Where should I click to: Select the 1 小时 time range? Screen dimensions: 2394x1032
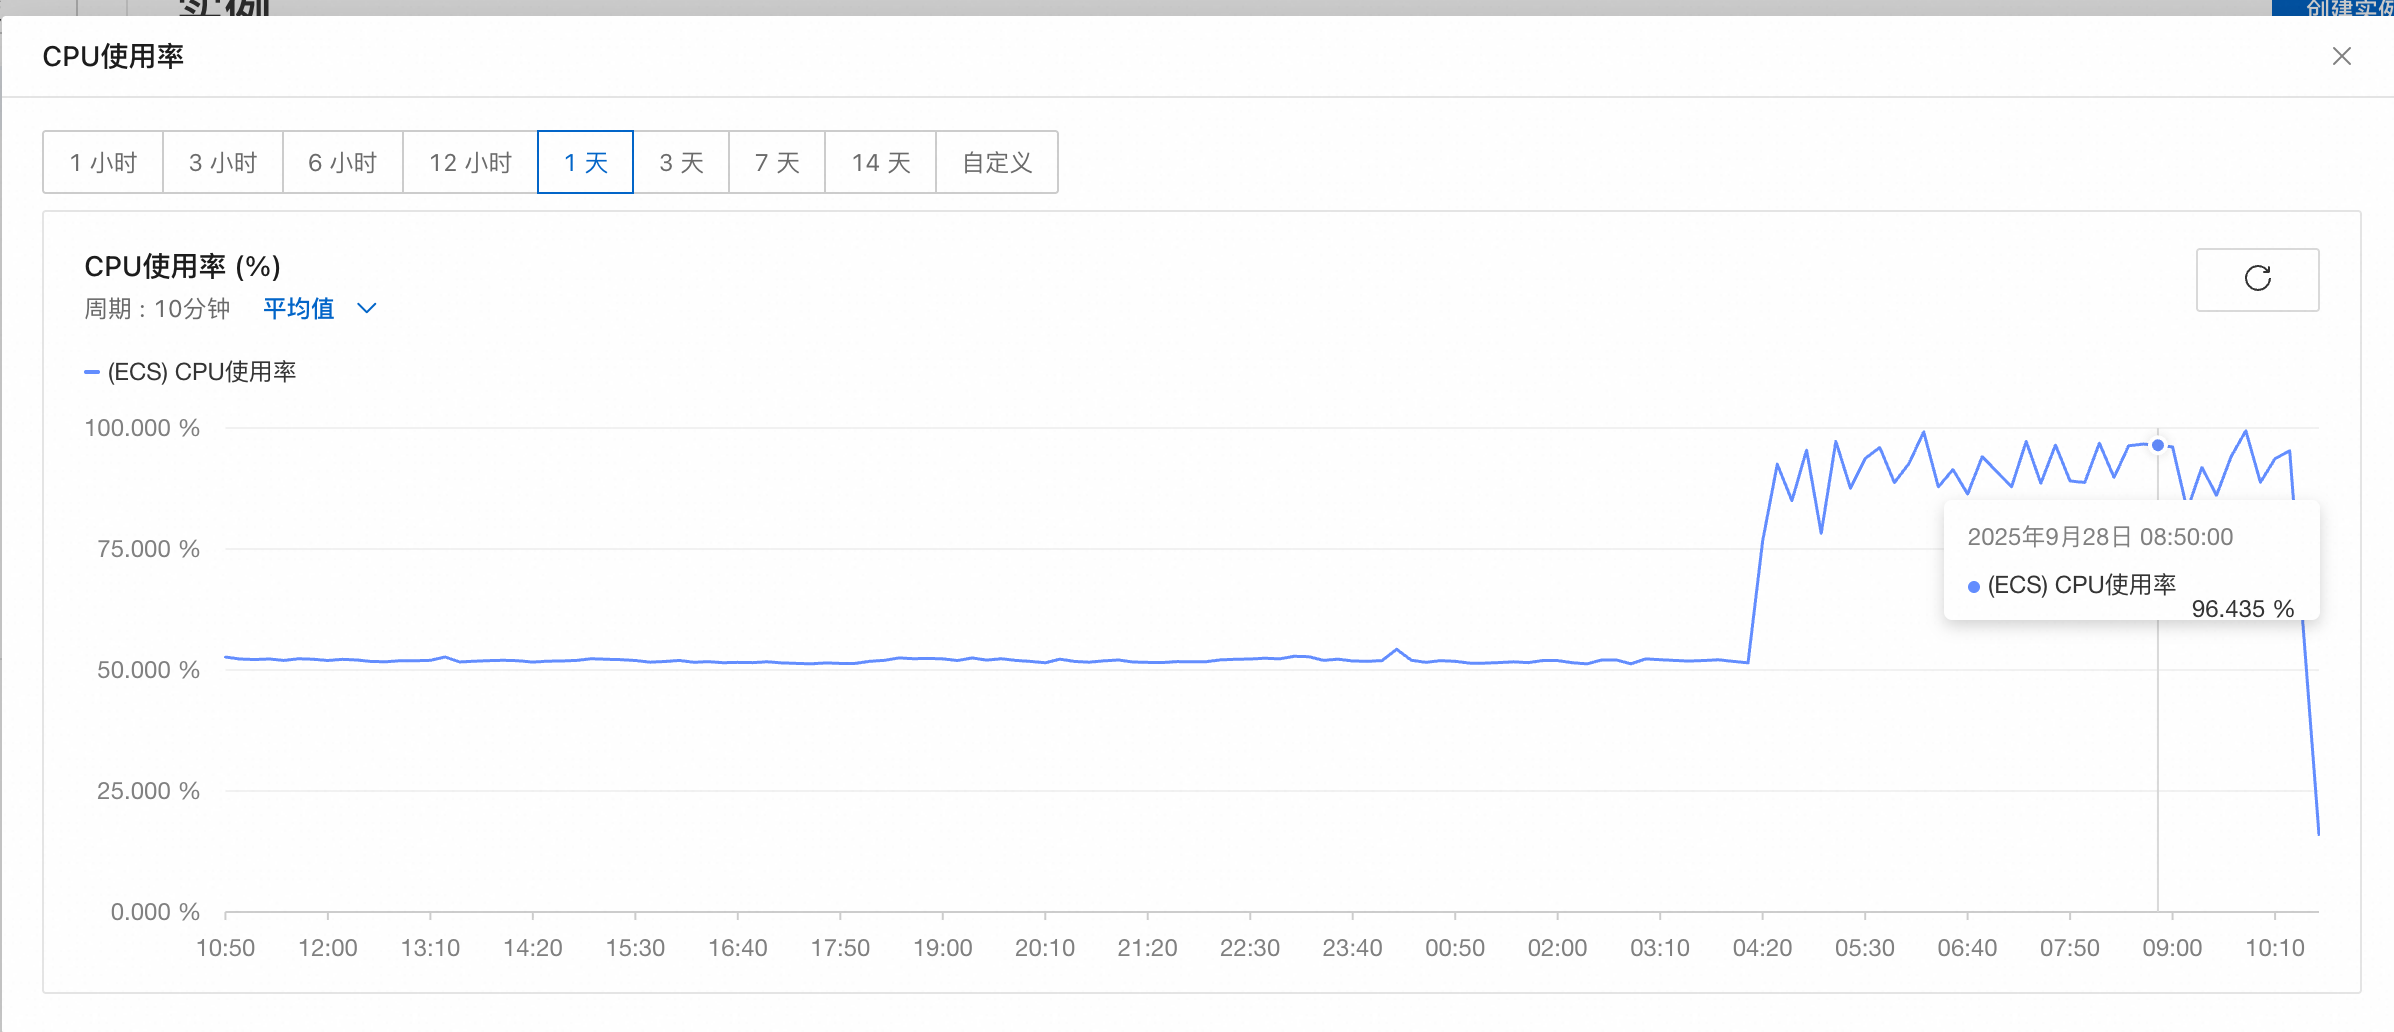(103, 162)
